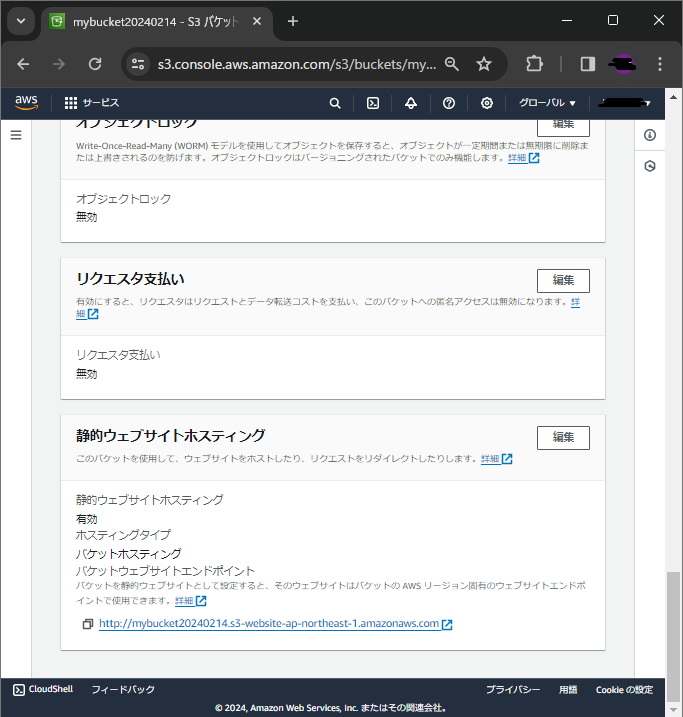Select the 静的ウェブサイトホスティング heading text

[x=171, y=435]
